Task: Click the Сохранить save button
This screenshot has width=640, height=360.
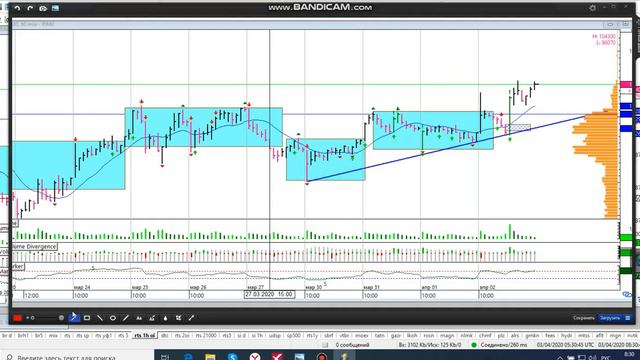Action: [x=584, y=318]
